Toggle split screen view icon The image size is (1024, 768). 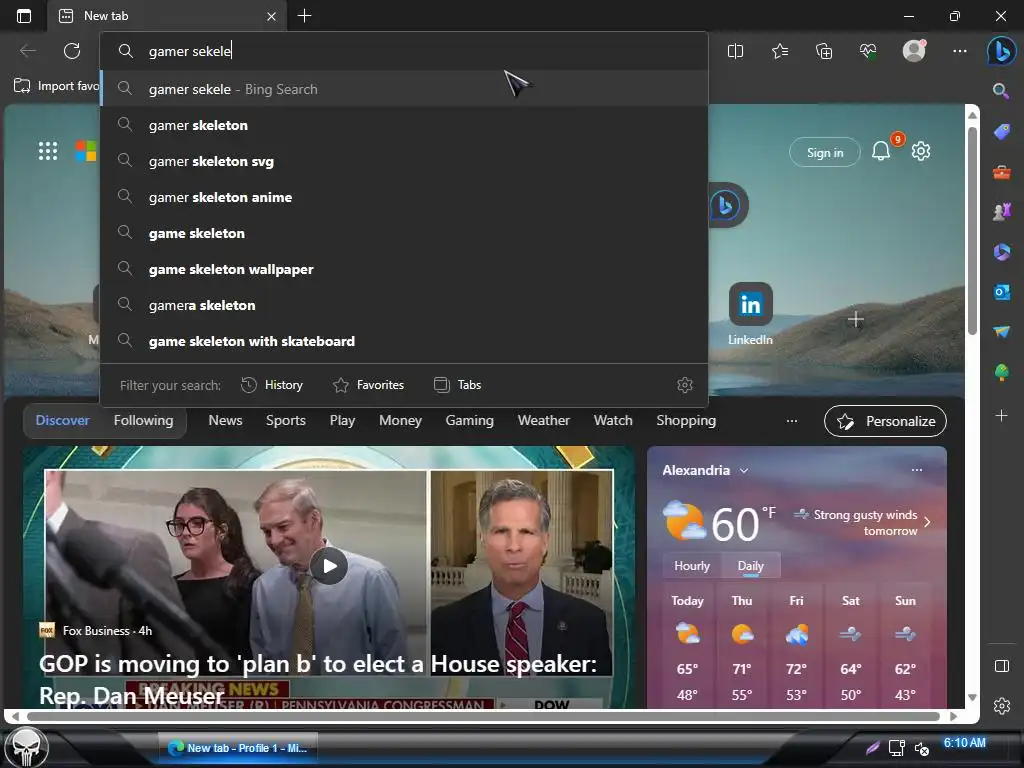coord(735,51)
